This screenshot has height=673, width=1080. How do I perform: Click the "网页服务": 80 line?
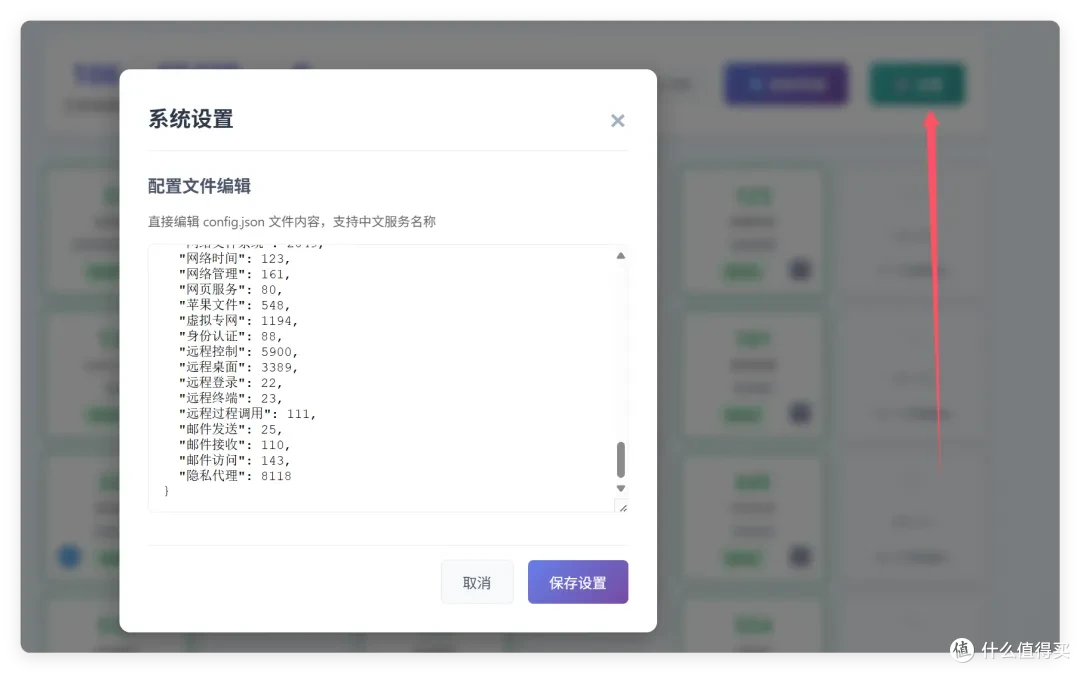[x=231, y=289]
